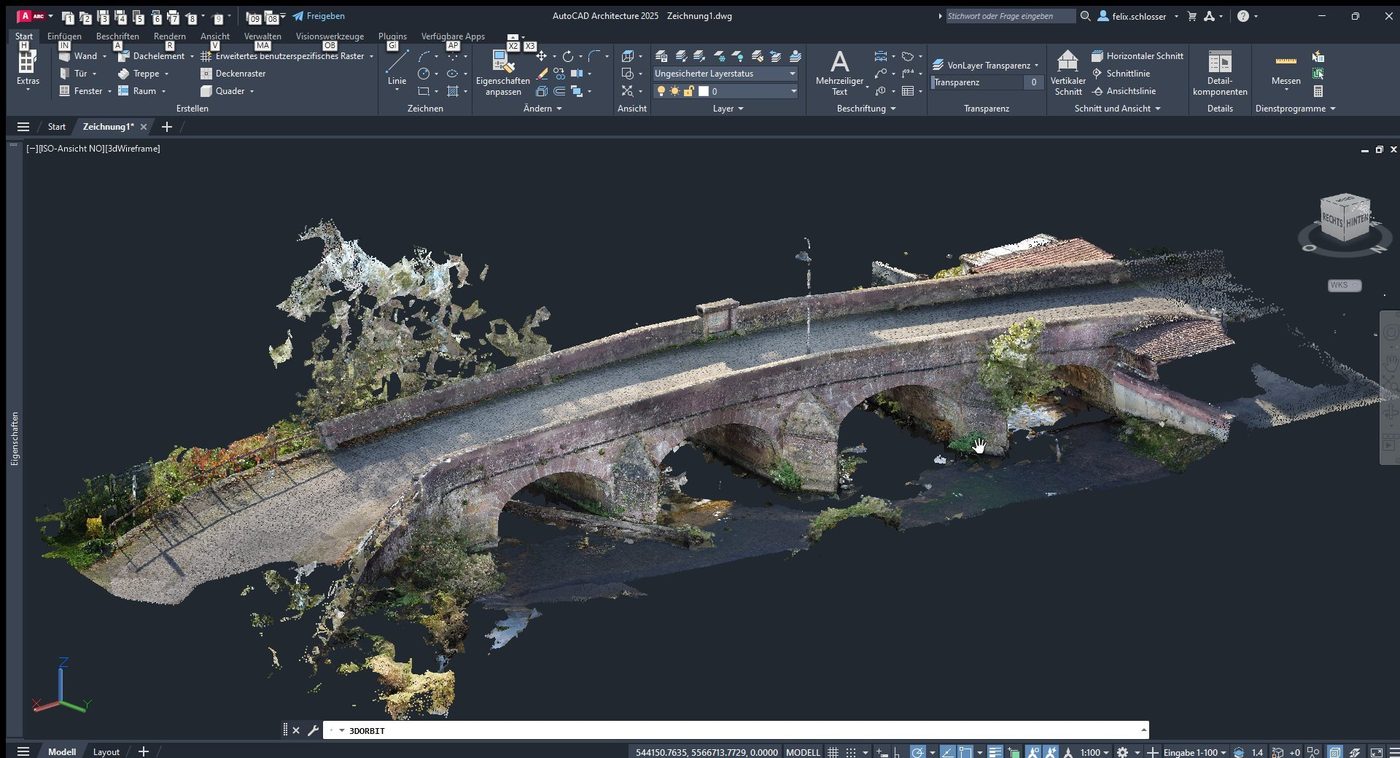Click the search magnifier icon

point(1086,16)
